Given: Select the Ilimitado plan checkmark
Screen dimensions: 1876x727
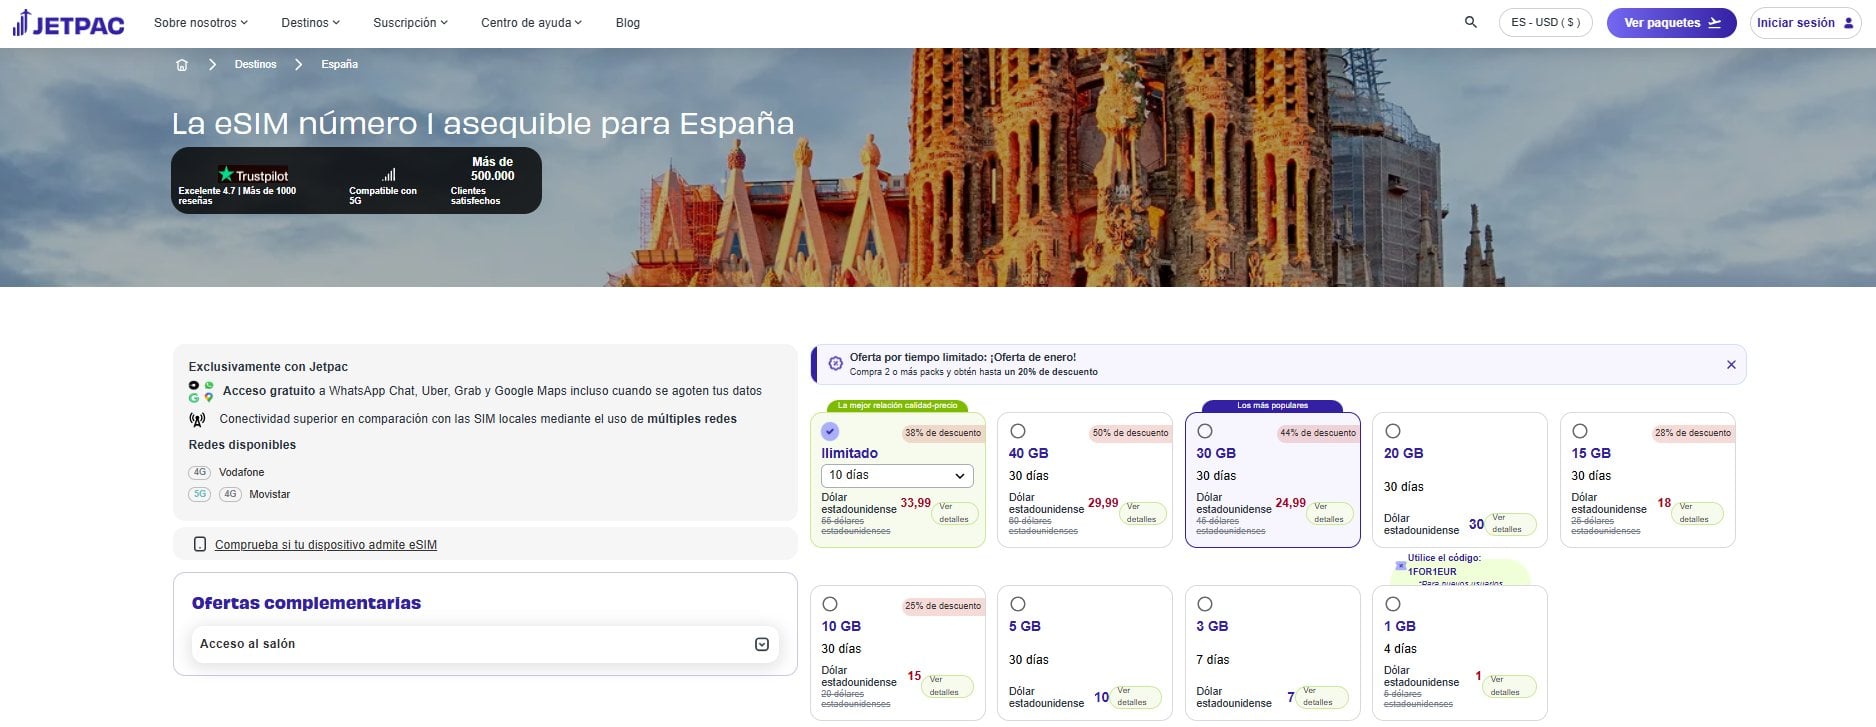Looking at the screenshot, I should coord(830,431).
